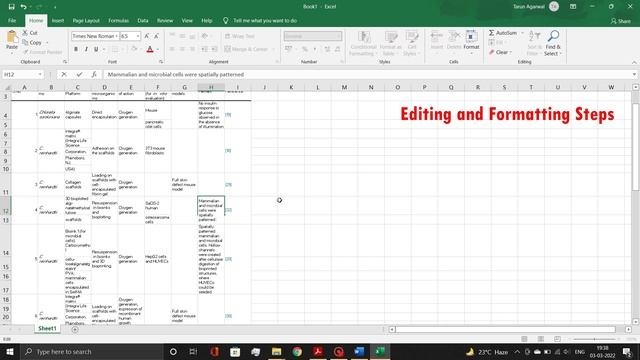Viewport: 640px width, 360px height.
Task: Click into the formula bar text
Action: (x=176, y=74)
